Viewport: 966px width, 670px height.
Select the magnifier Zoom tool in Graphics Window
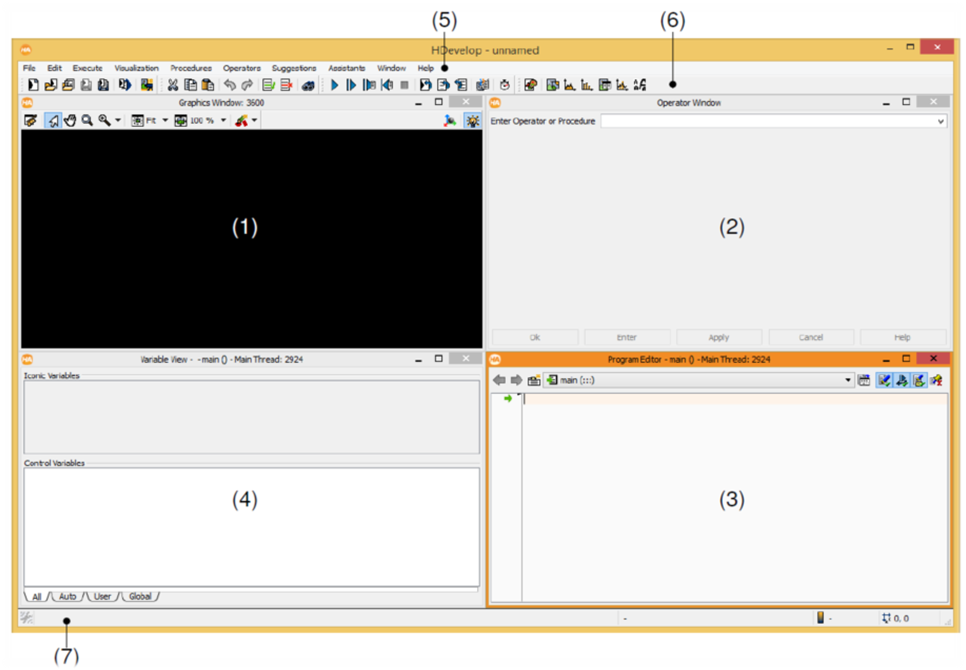(87, 121)
